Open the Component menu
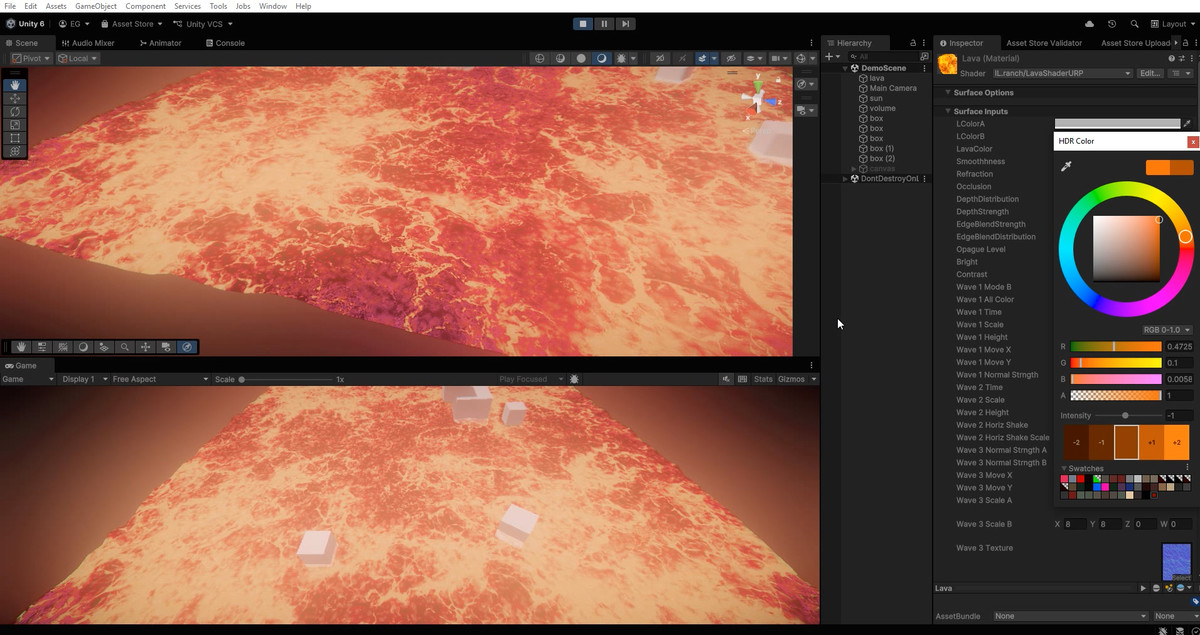Image resolution: width=1200 pixels, height=635 pixels. tap(145, 6)
